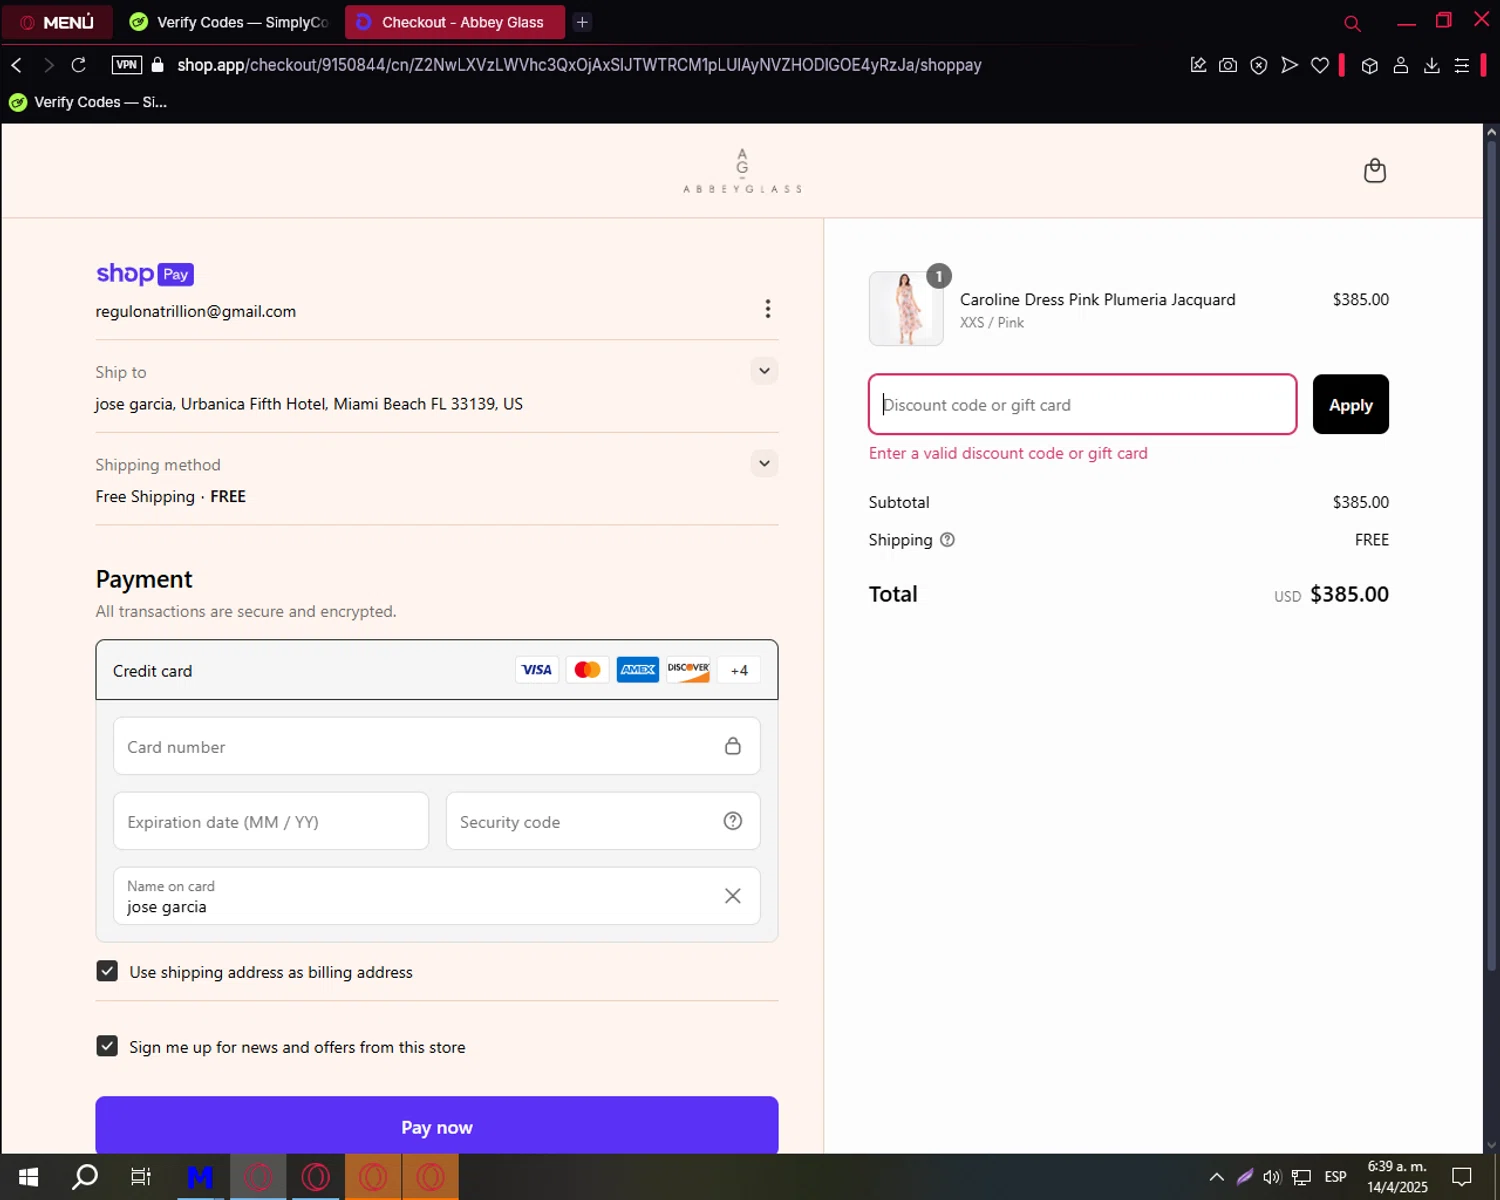Click the Caroline Dress product thumbnail
Image resolution: width=1500 pixels, height=1200 pixels.
coord(906,309)
